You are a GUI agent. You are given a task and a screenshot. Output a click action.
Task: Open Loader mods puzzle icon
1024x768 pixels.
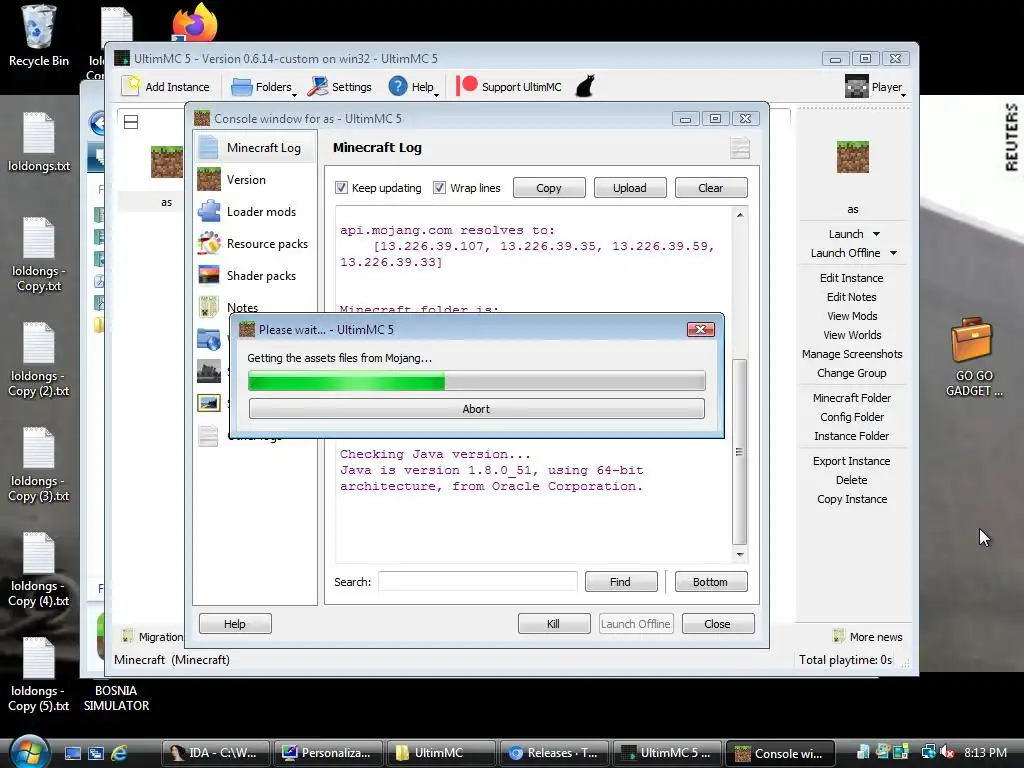pyautogui.click(x=209, y=212)
